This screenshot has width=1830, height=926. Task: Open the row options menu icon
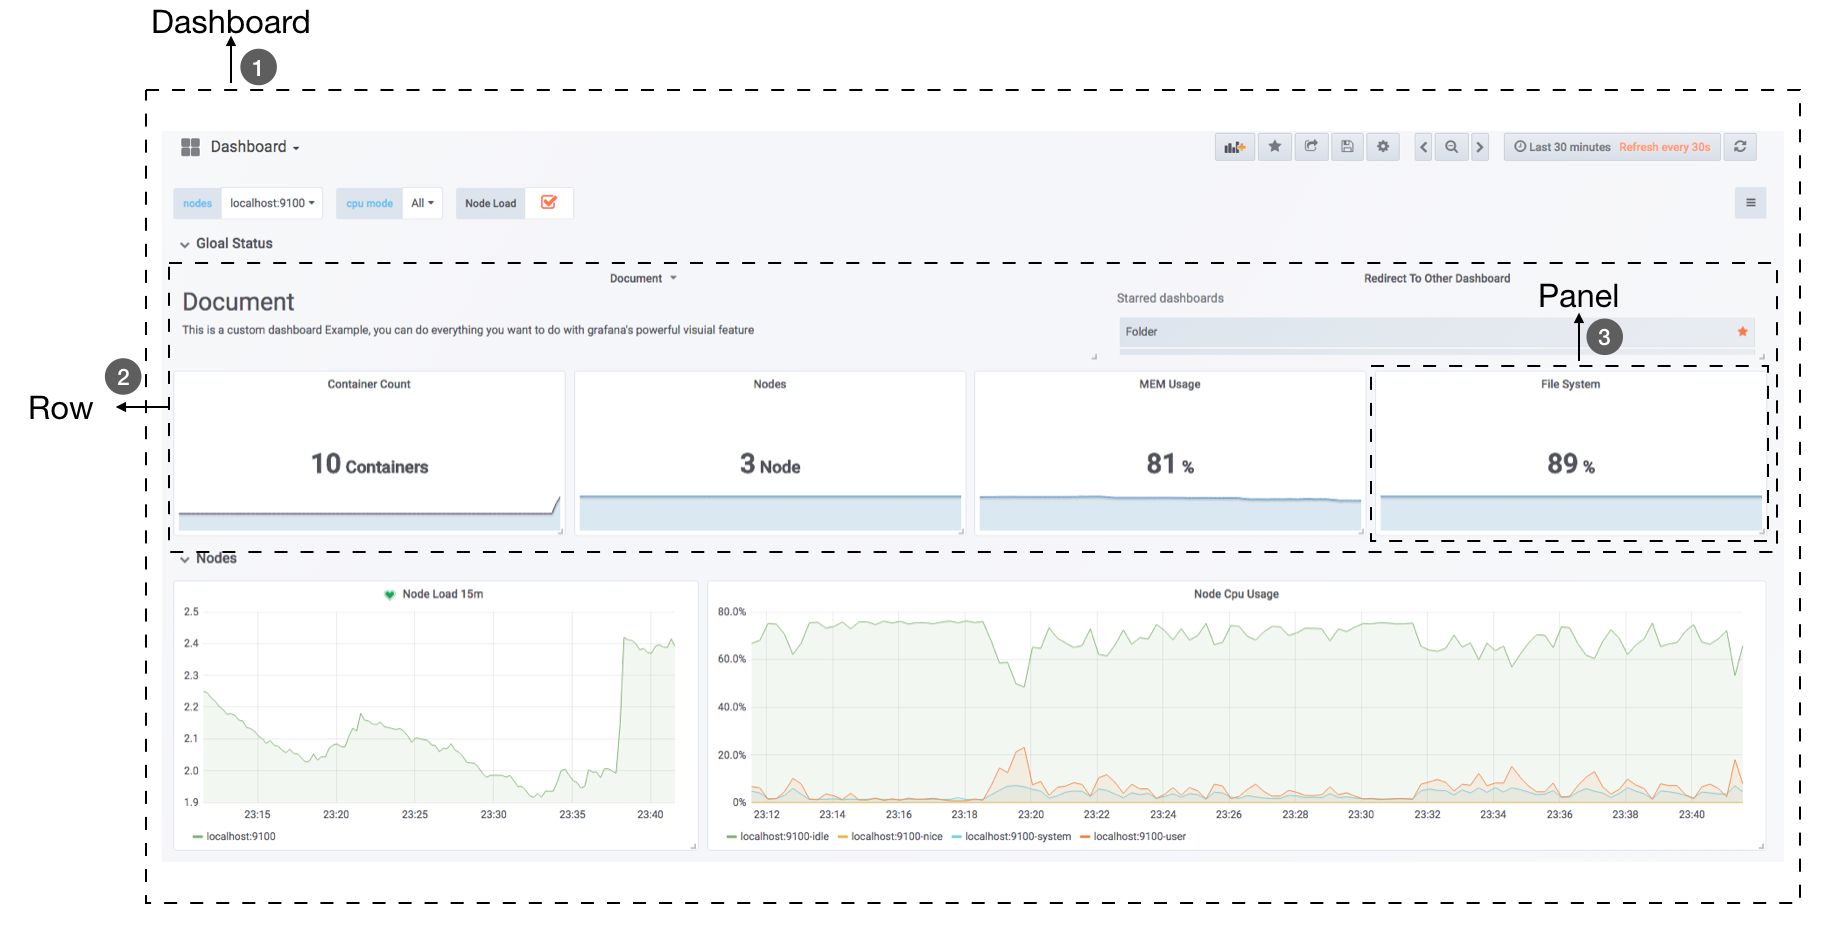[1751, 202]
